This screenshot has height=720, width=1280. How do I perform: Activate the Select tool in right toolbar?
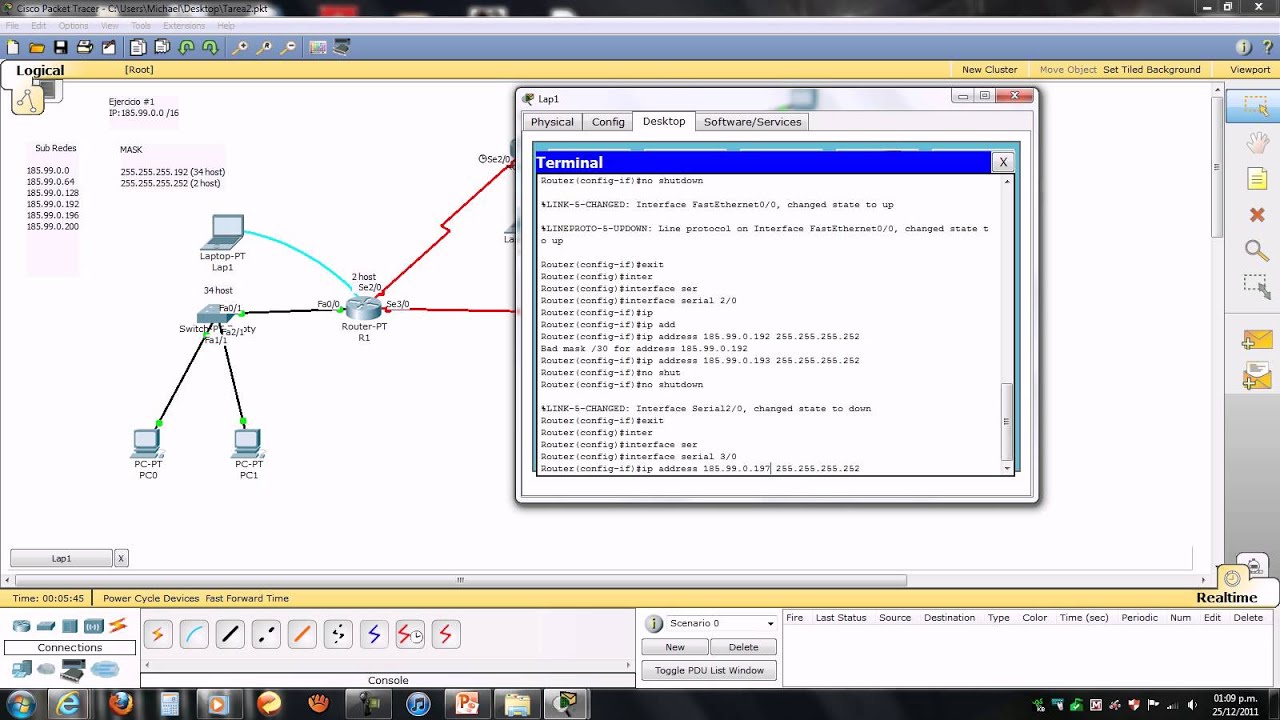click(1256, 106)
